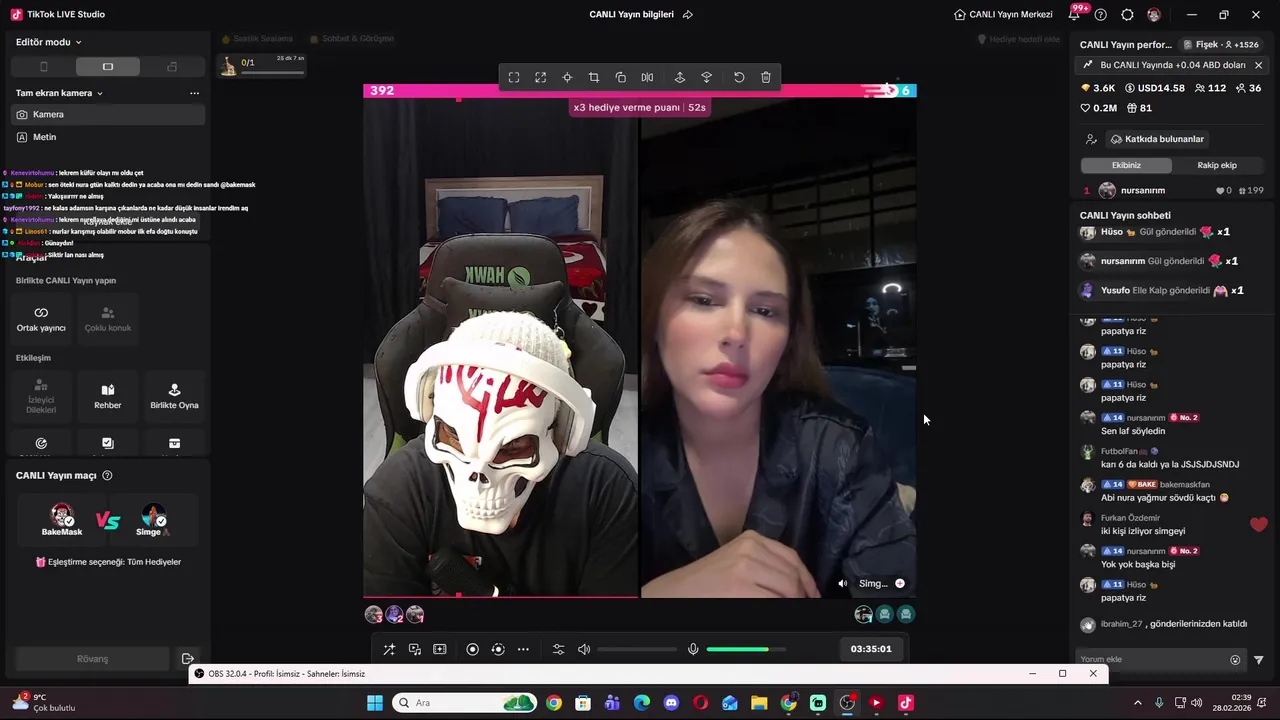
Task: Delete the source with the trash icon
Action: (766, 78)
